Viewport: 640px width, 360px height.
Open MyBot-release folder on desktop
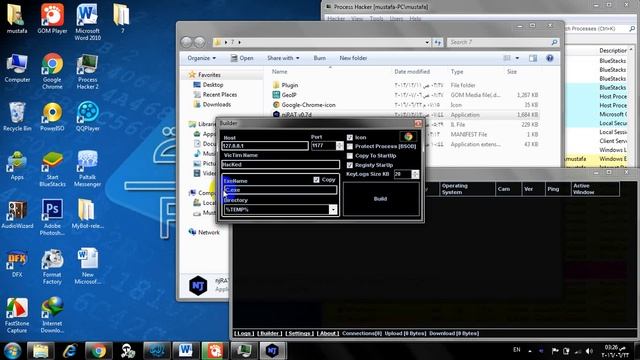(x=87, y=214)
